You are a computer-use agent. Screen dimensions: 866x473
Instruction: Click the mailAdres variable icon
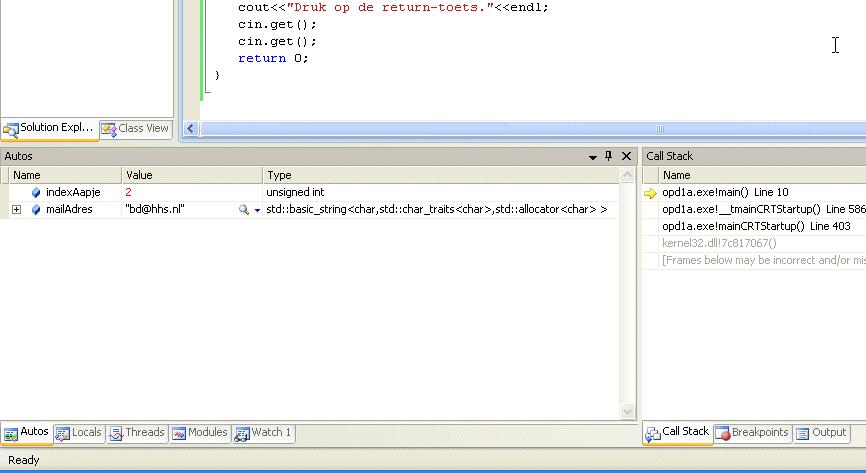point(36,210)
